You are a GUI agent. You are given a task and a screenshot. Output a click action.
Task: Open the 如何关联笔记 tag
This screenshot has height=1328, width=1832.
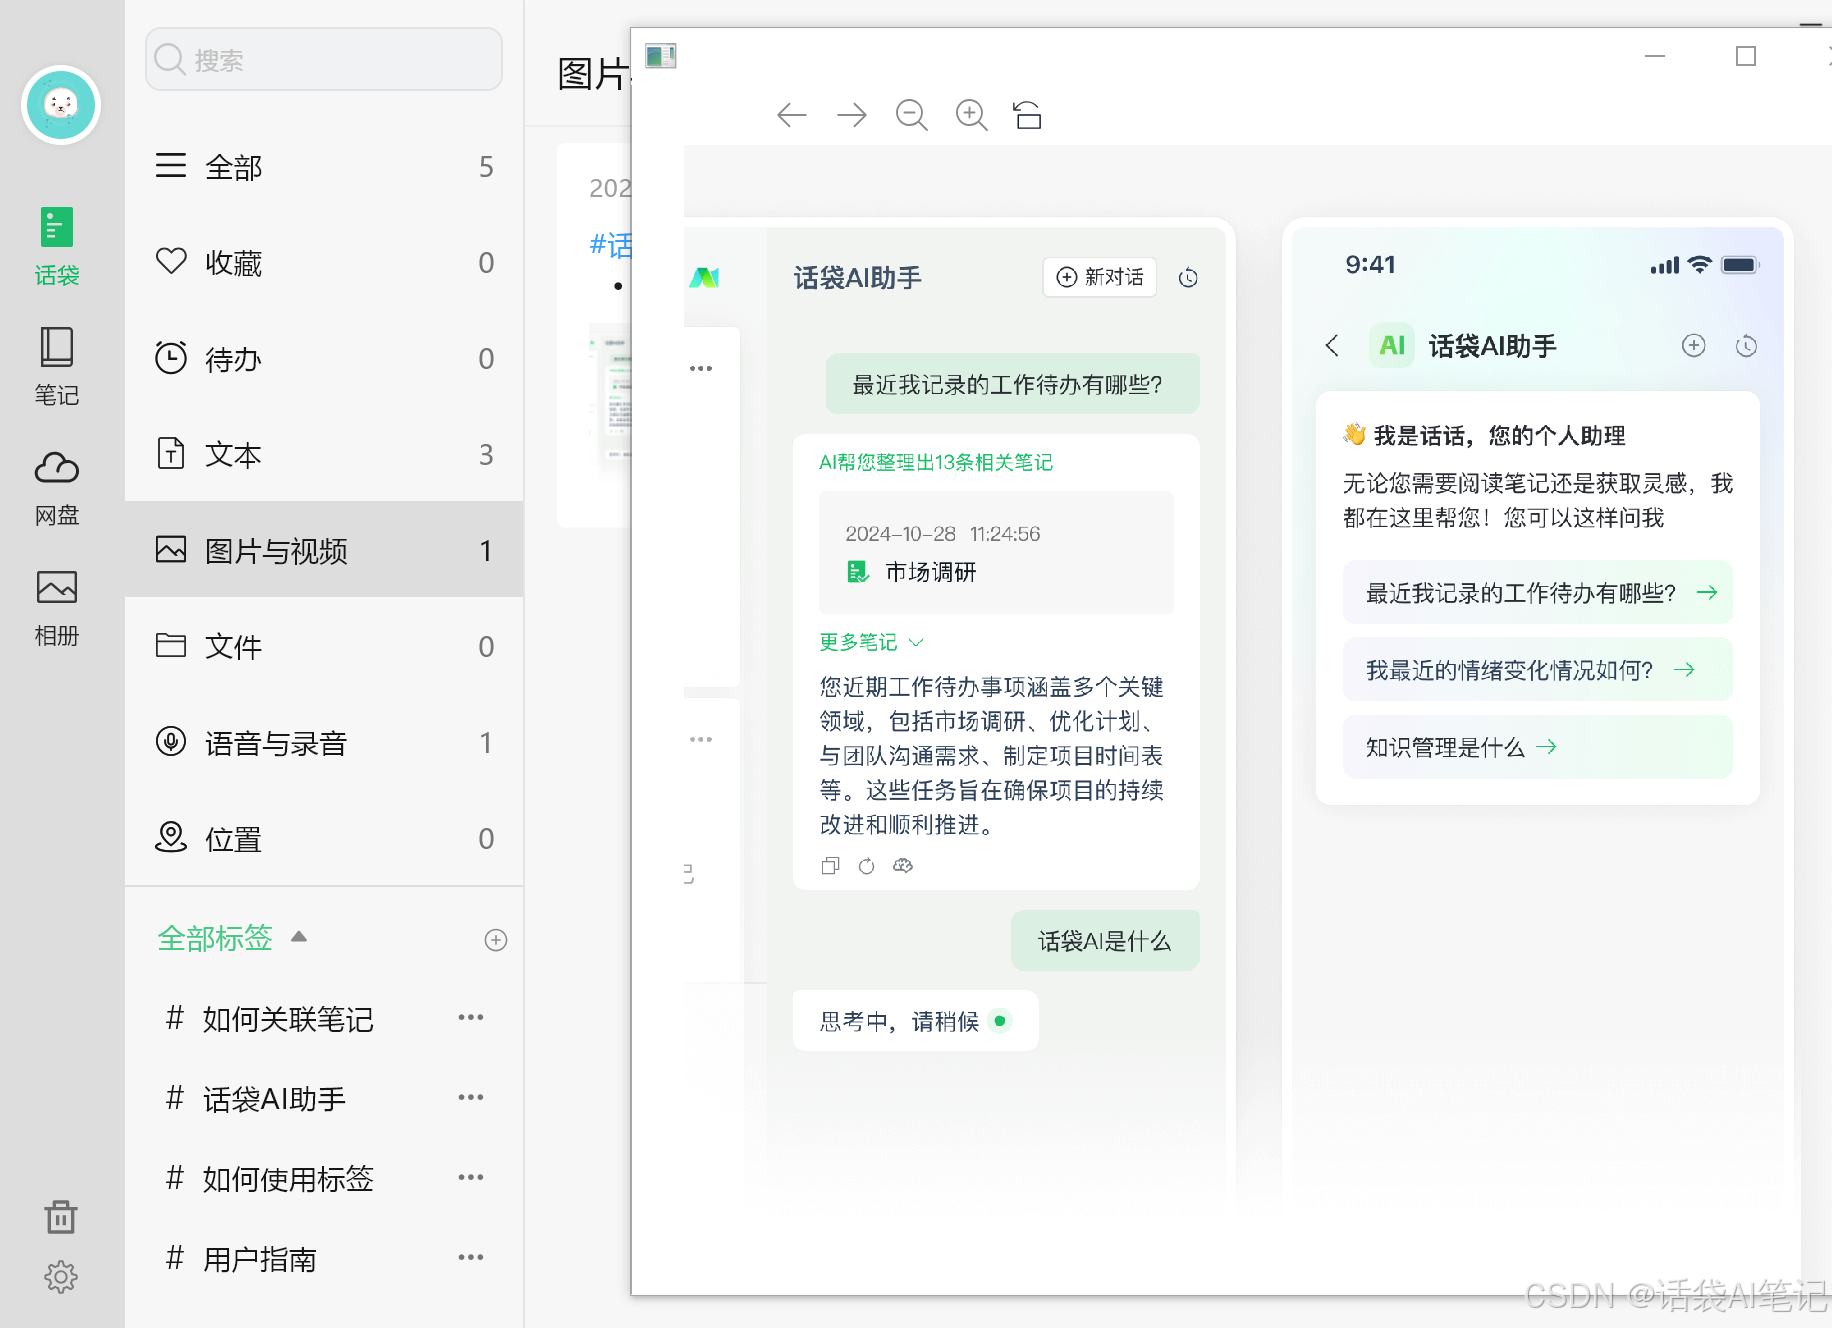pyautogui.click(x=288, y=1019)
